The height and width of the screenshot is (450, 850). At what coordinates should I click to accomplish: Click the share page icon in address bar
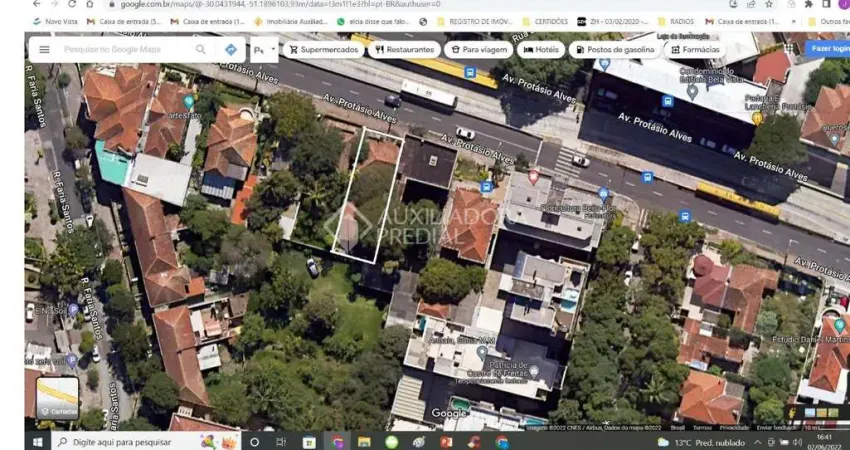pos(751,4)
